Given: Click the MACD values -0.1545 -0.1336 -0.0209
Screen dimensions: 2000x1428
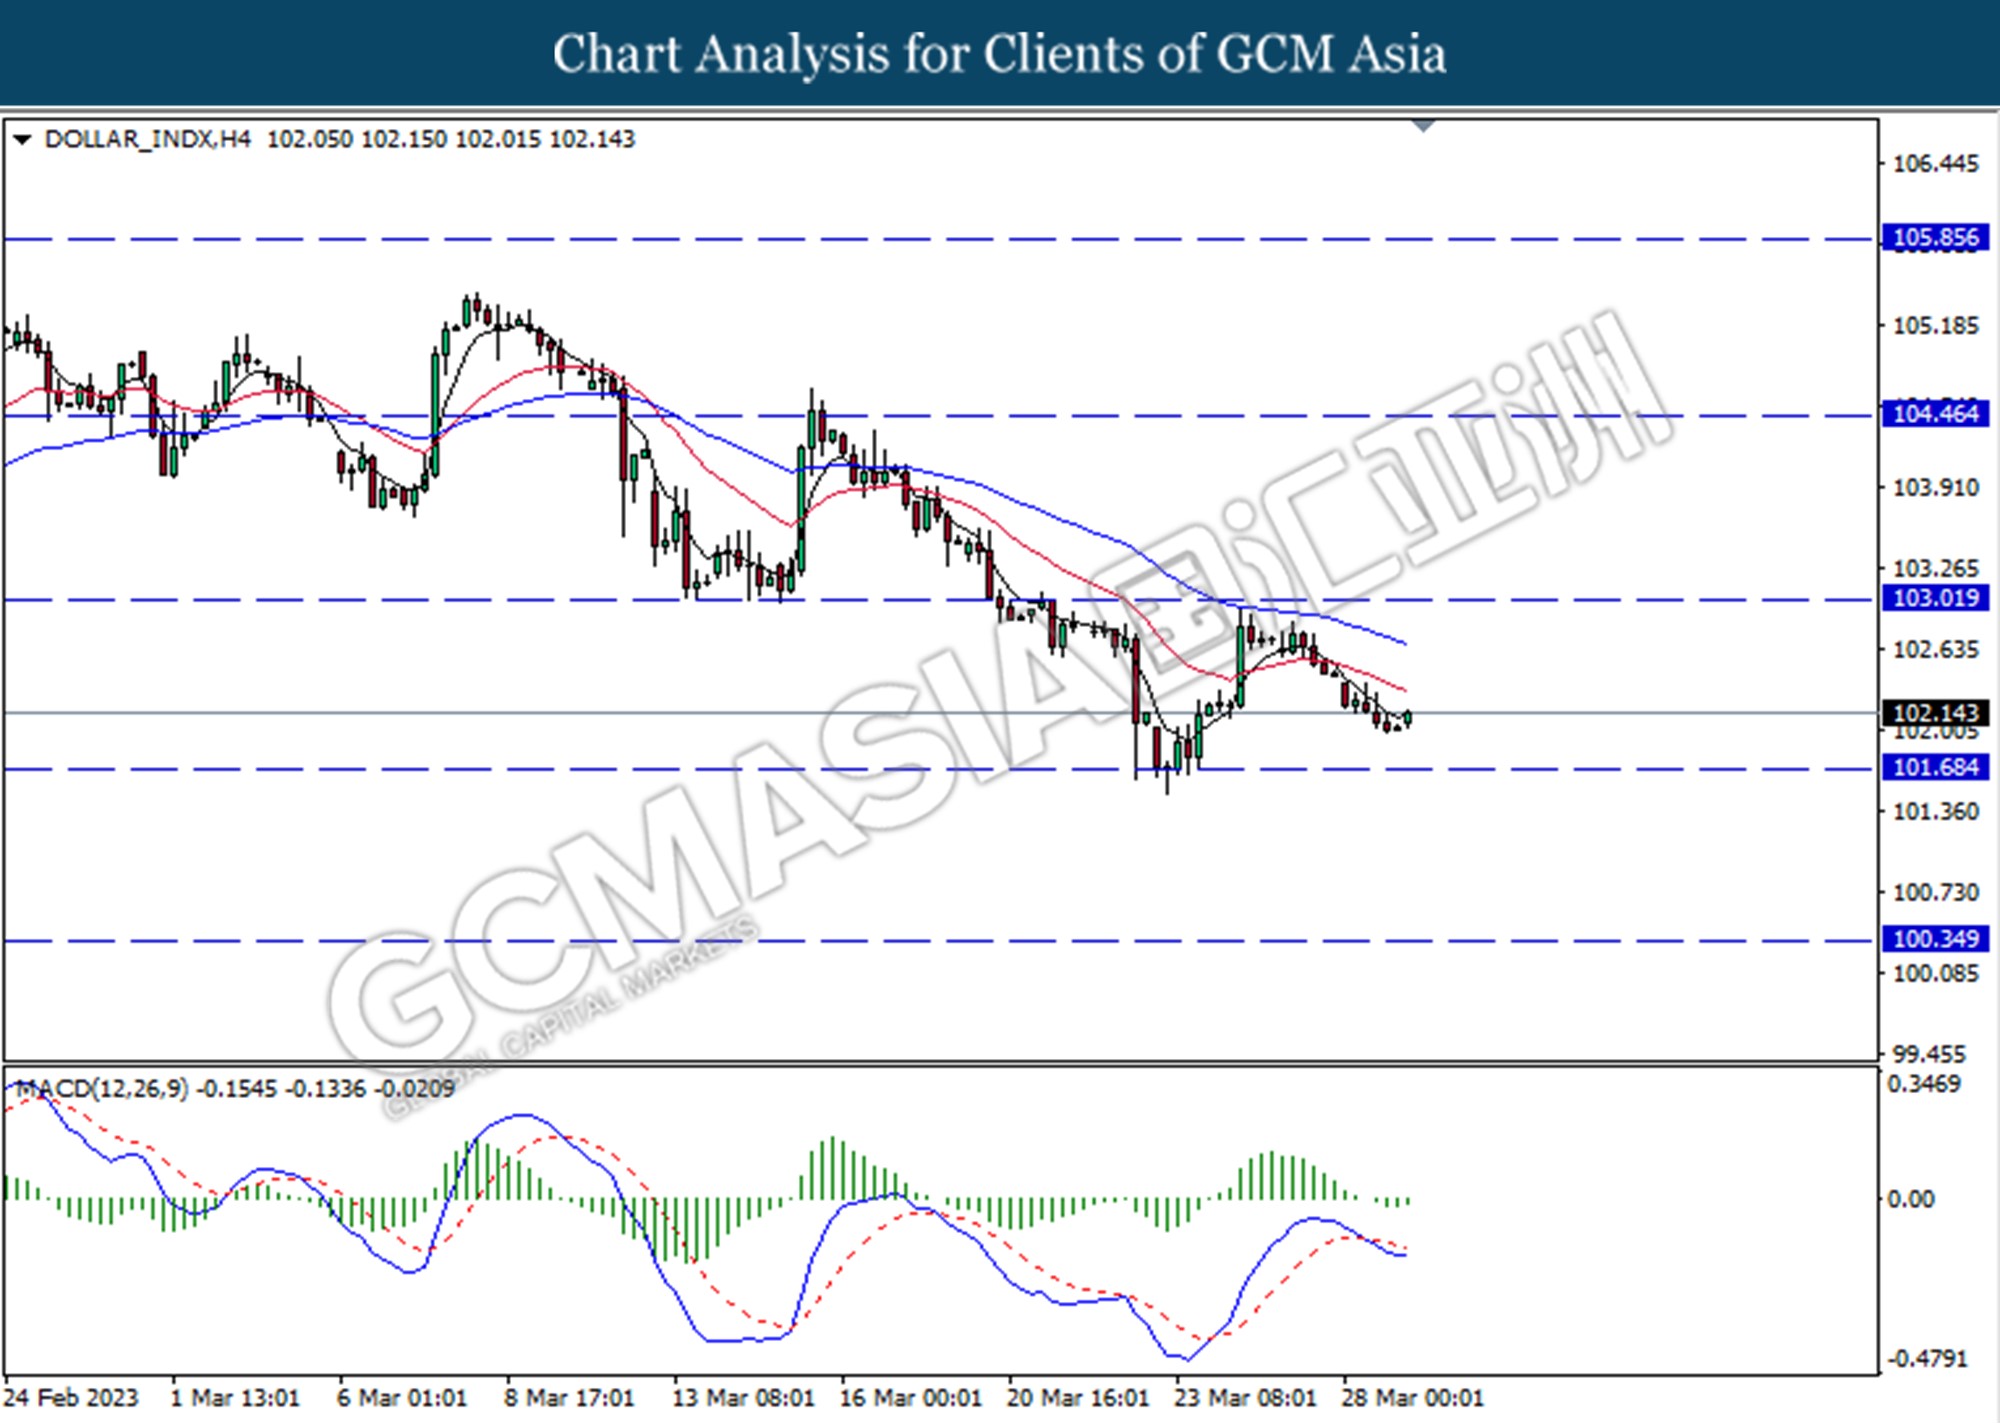Looking at the screenshot, I should coord(325,1088).
